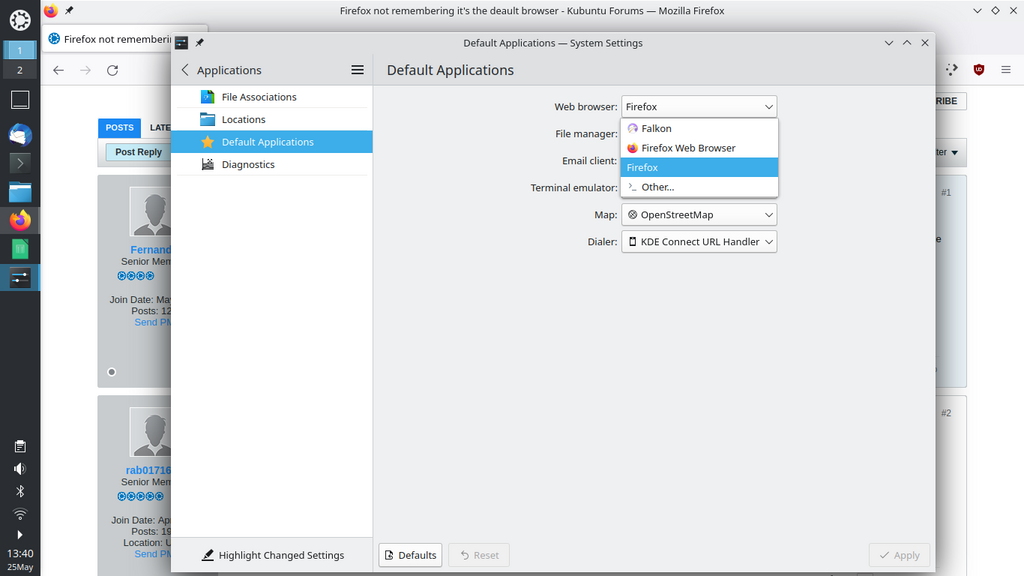This screenshot has height=576, width=1024.
Task: Open Dolphin file manager in panel
Action: coord(20,192)
